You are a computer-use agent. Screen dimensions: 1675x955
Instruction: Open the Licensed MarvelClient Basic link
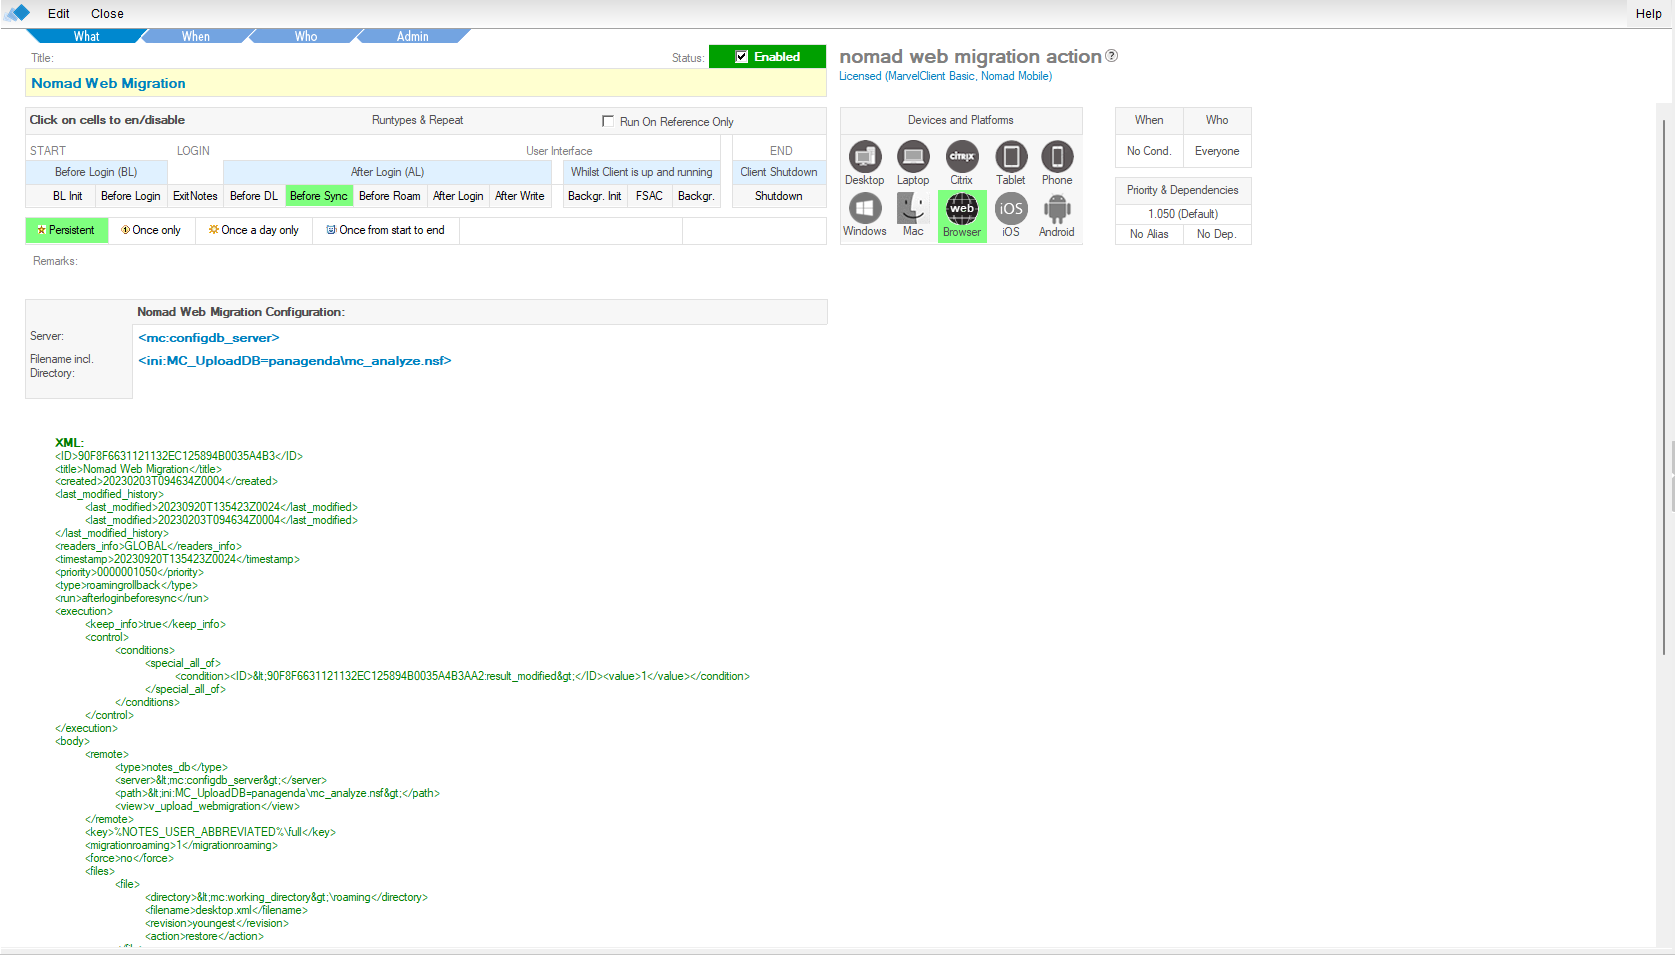pos(945,76)
